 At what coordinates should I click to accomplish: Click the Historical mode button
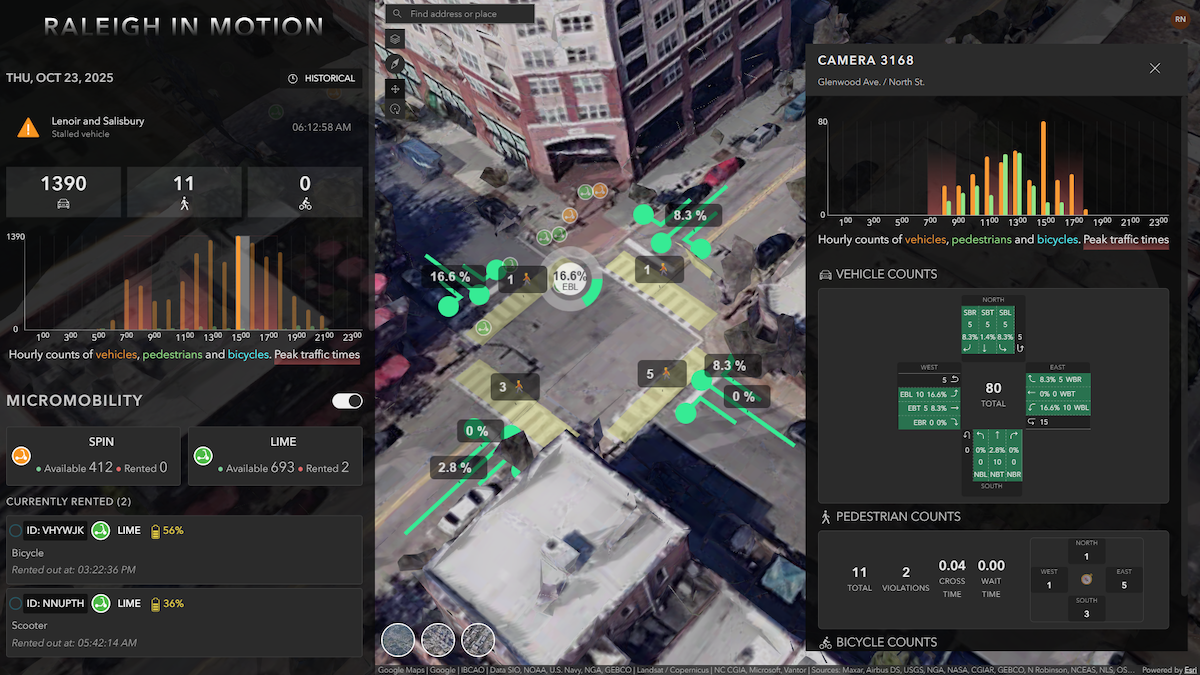(321, 78)
